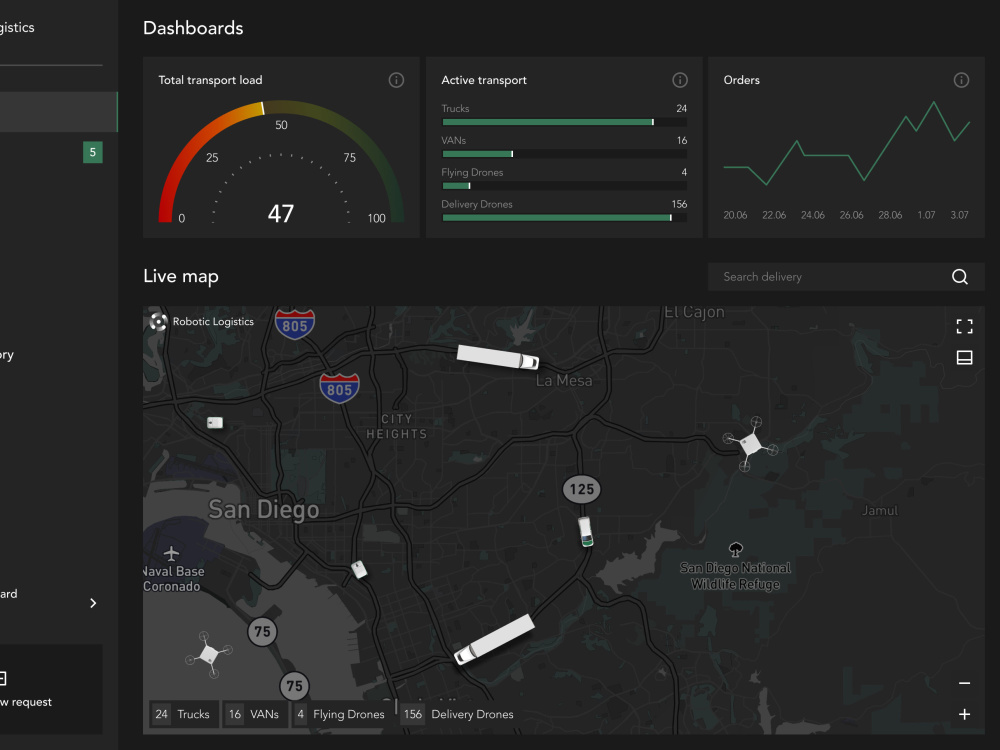Click the route 125 shield
The image size is (1000, 750).
582,489
